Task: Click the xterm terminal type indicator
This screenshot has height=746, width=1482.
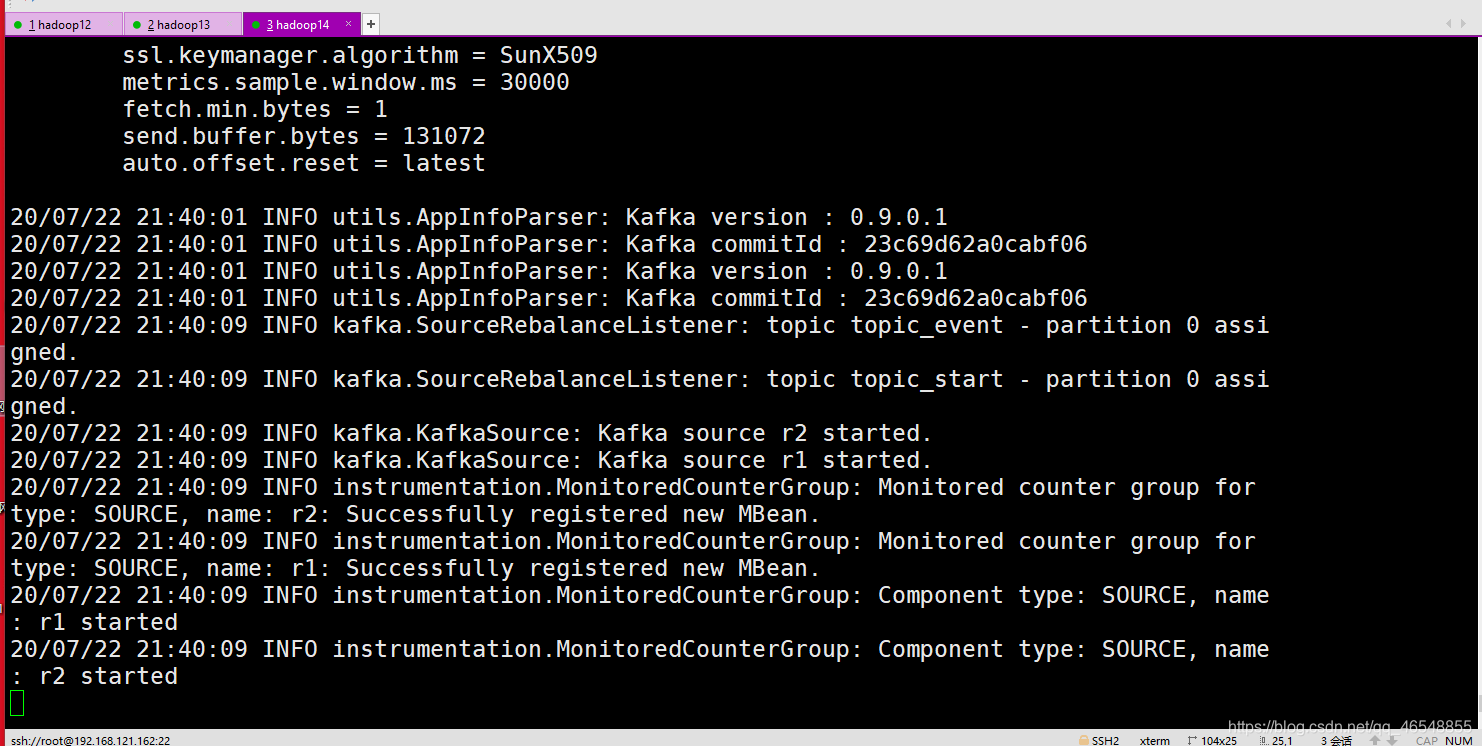Action: coord(1155,741)
